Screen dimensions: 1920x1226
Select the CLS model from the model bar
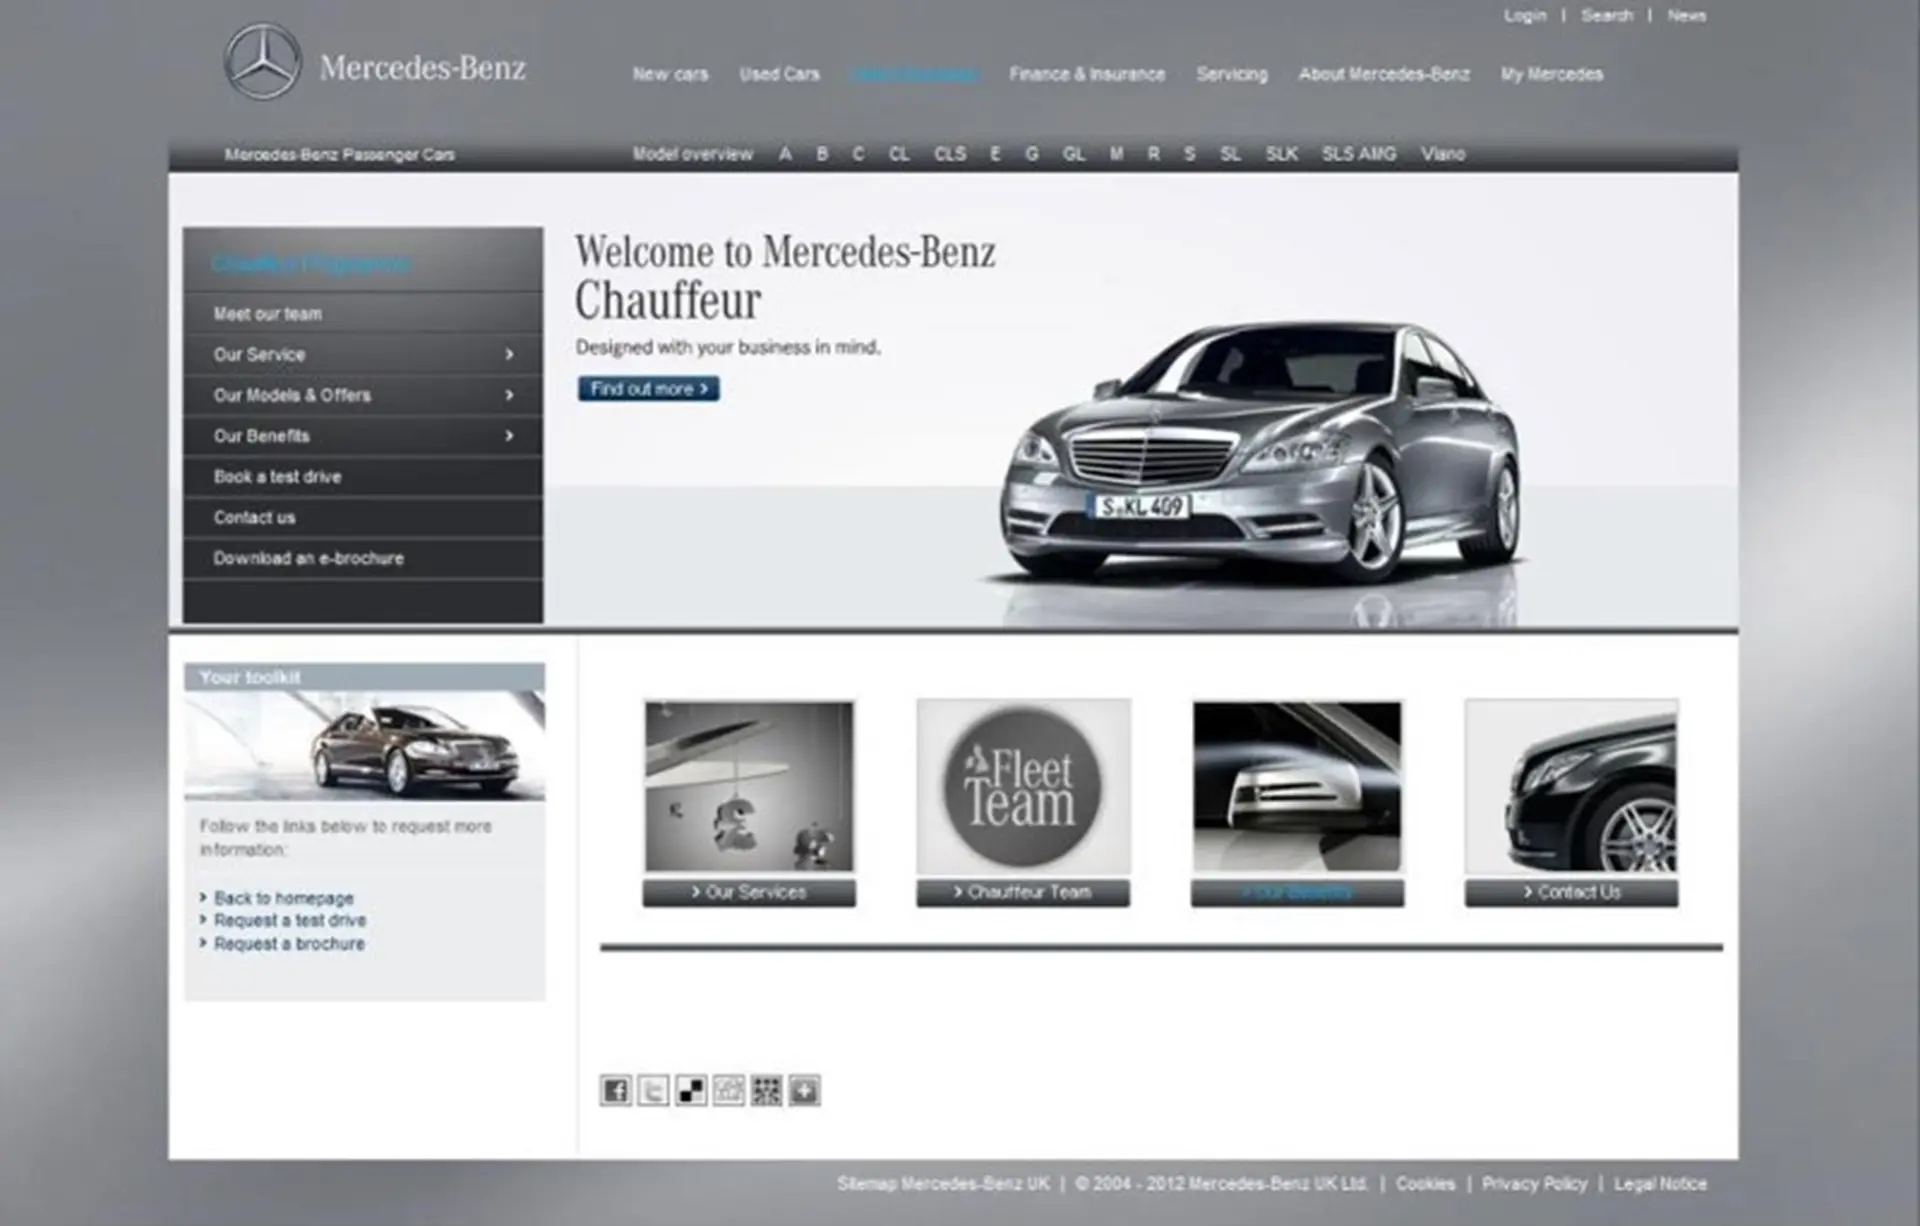tap(949, 154)
